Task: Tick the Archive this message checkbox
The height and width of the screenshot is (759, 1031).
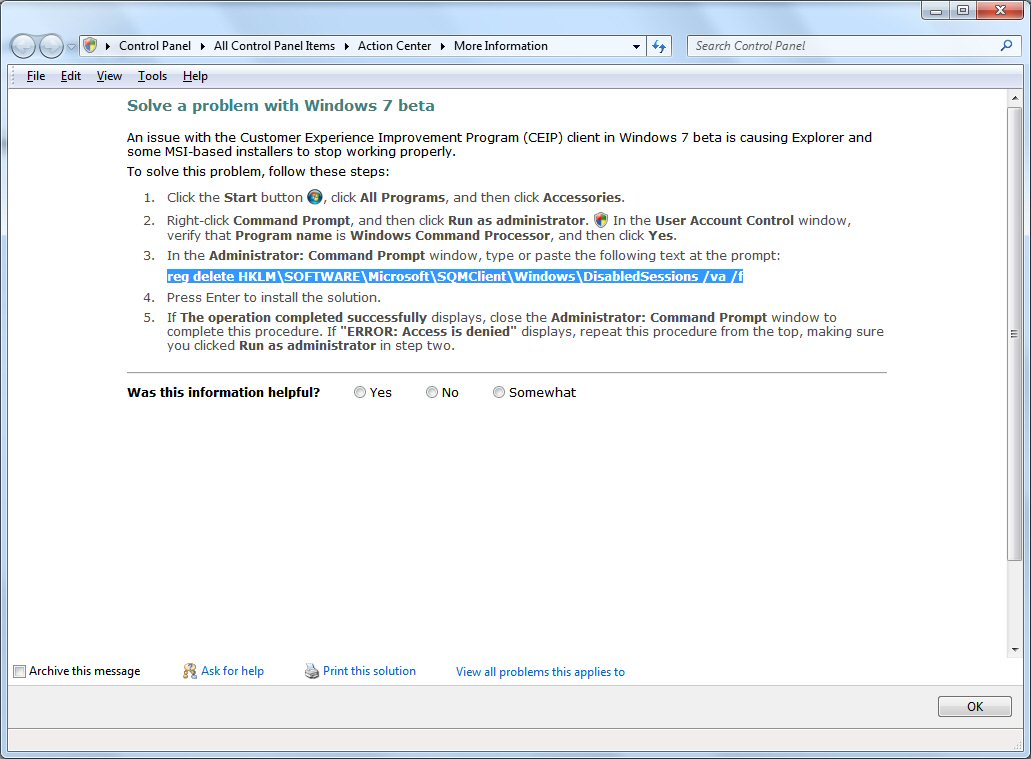Action: pyautogui.click(x=20, y=671)
